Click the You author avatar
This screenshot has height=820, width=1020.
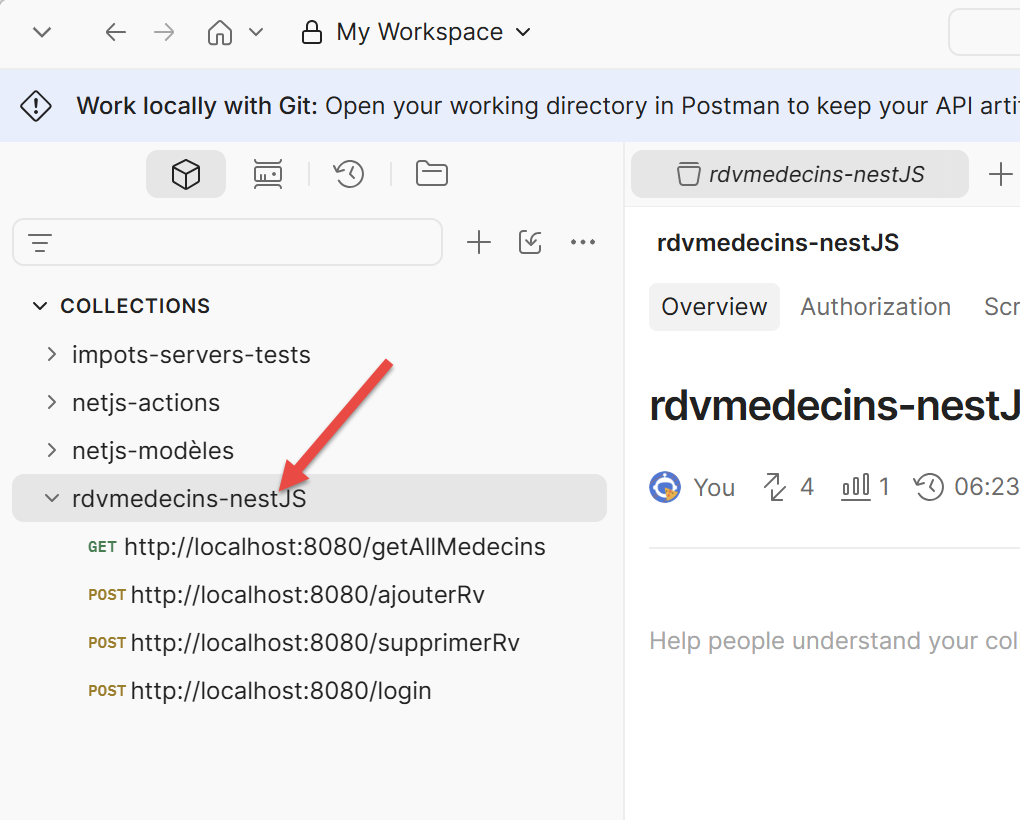(665, 487)
